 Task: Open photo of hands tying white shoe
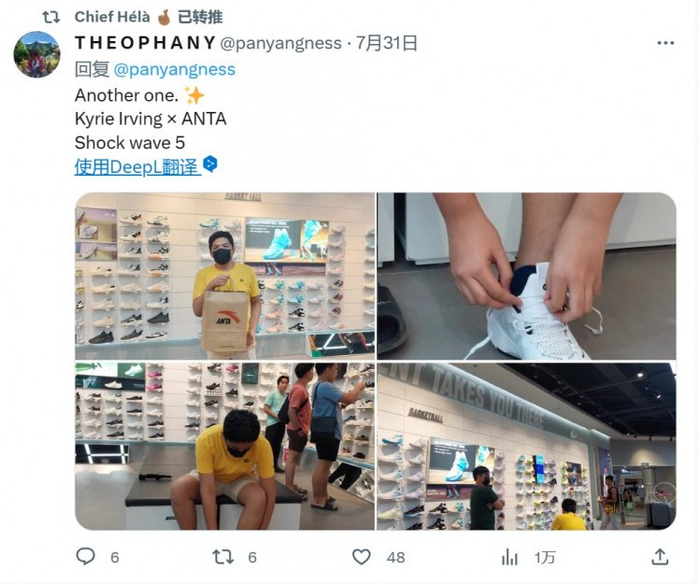[526, 276]
